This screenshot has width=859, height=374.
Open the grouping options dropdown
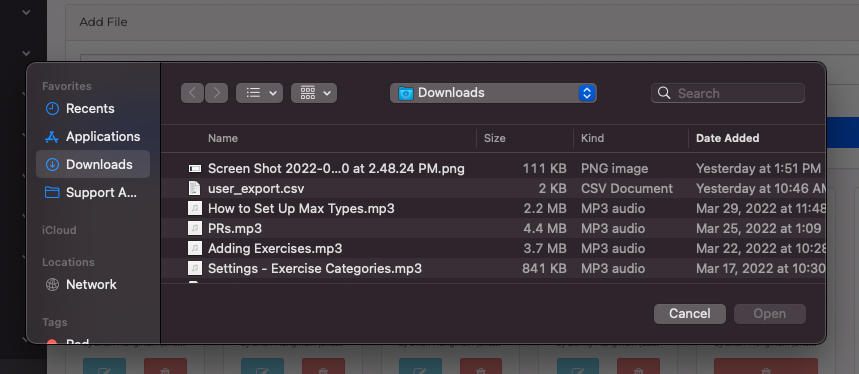(x=314, y=93)
